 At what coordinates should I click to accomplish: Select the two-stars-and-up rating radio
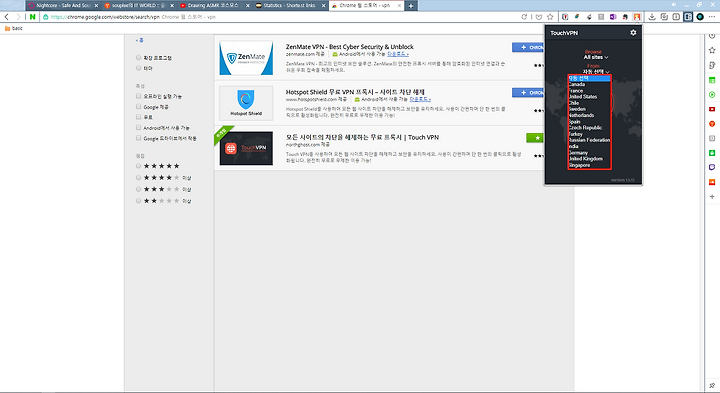[x=138, y=200]
